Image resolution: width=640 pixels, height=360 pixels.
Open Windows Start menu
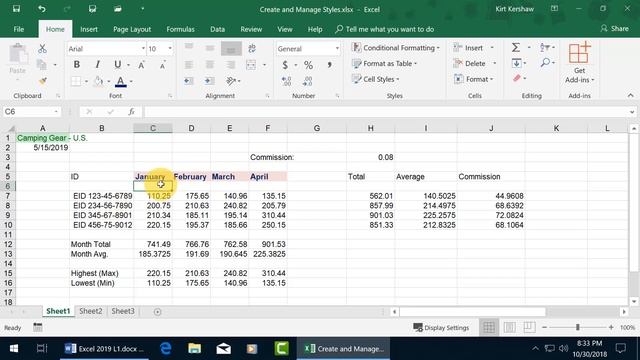(x=14, y=349)
